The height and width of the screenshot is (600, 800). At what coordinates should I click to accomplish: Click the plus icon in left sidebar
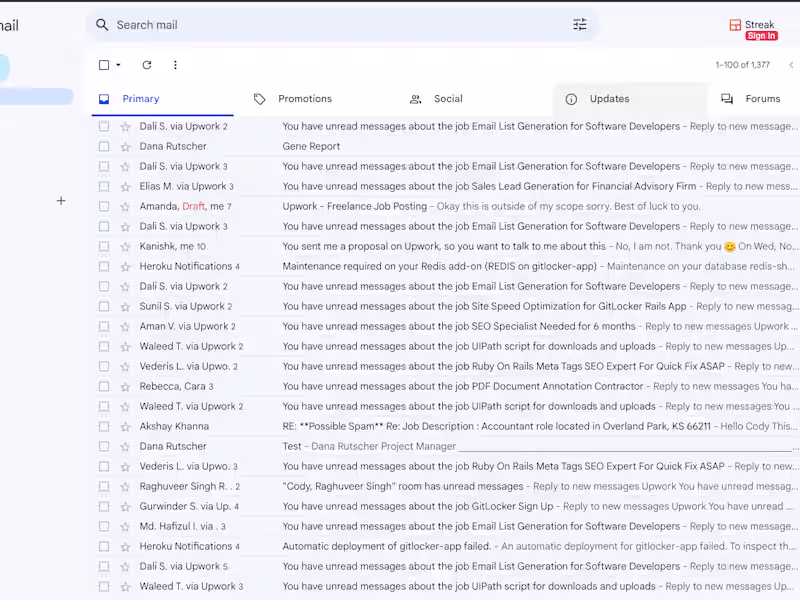[61, 201]
